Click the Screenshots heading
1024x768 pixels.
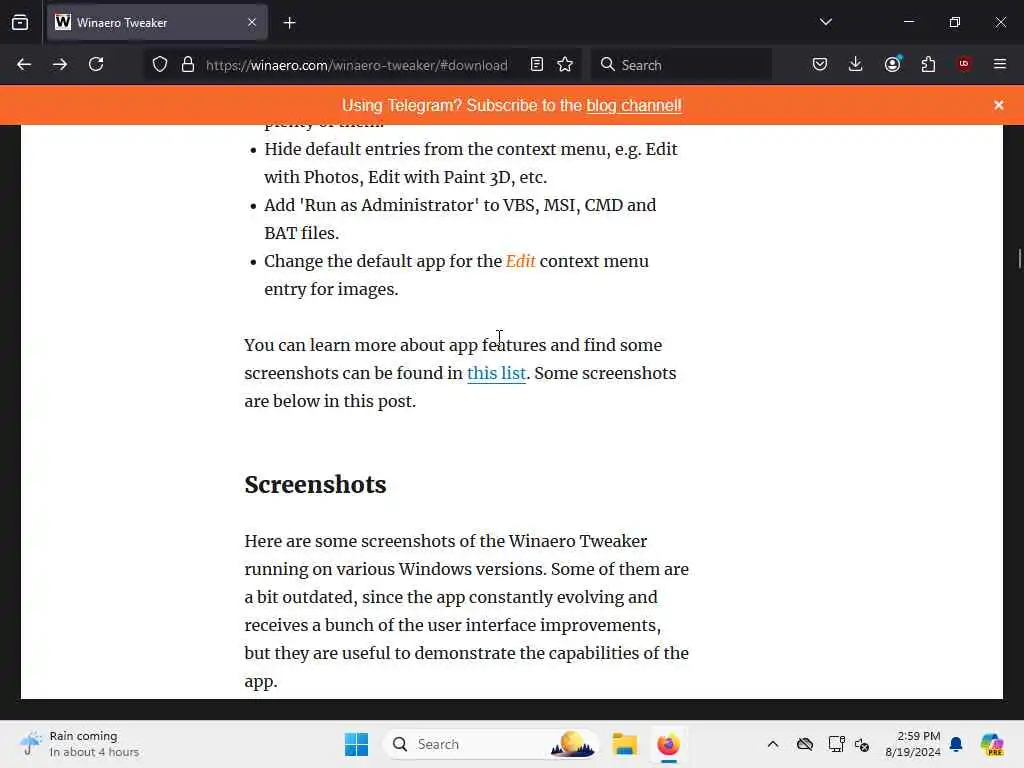click(x=315, y=485)
